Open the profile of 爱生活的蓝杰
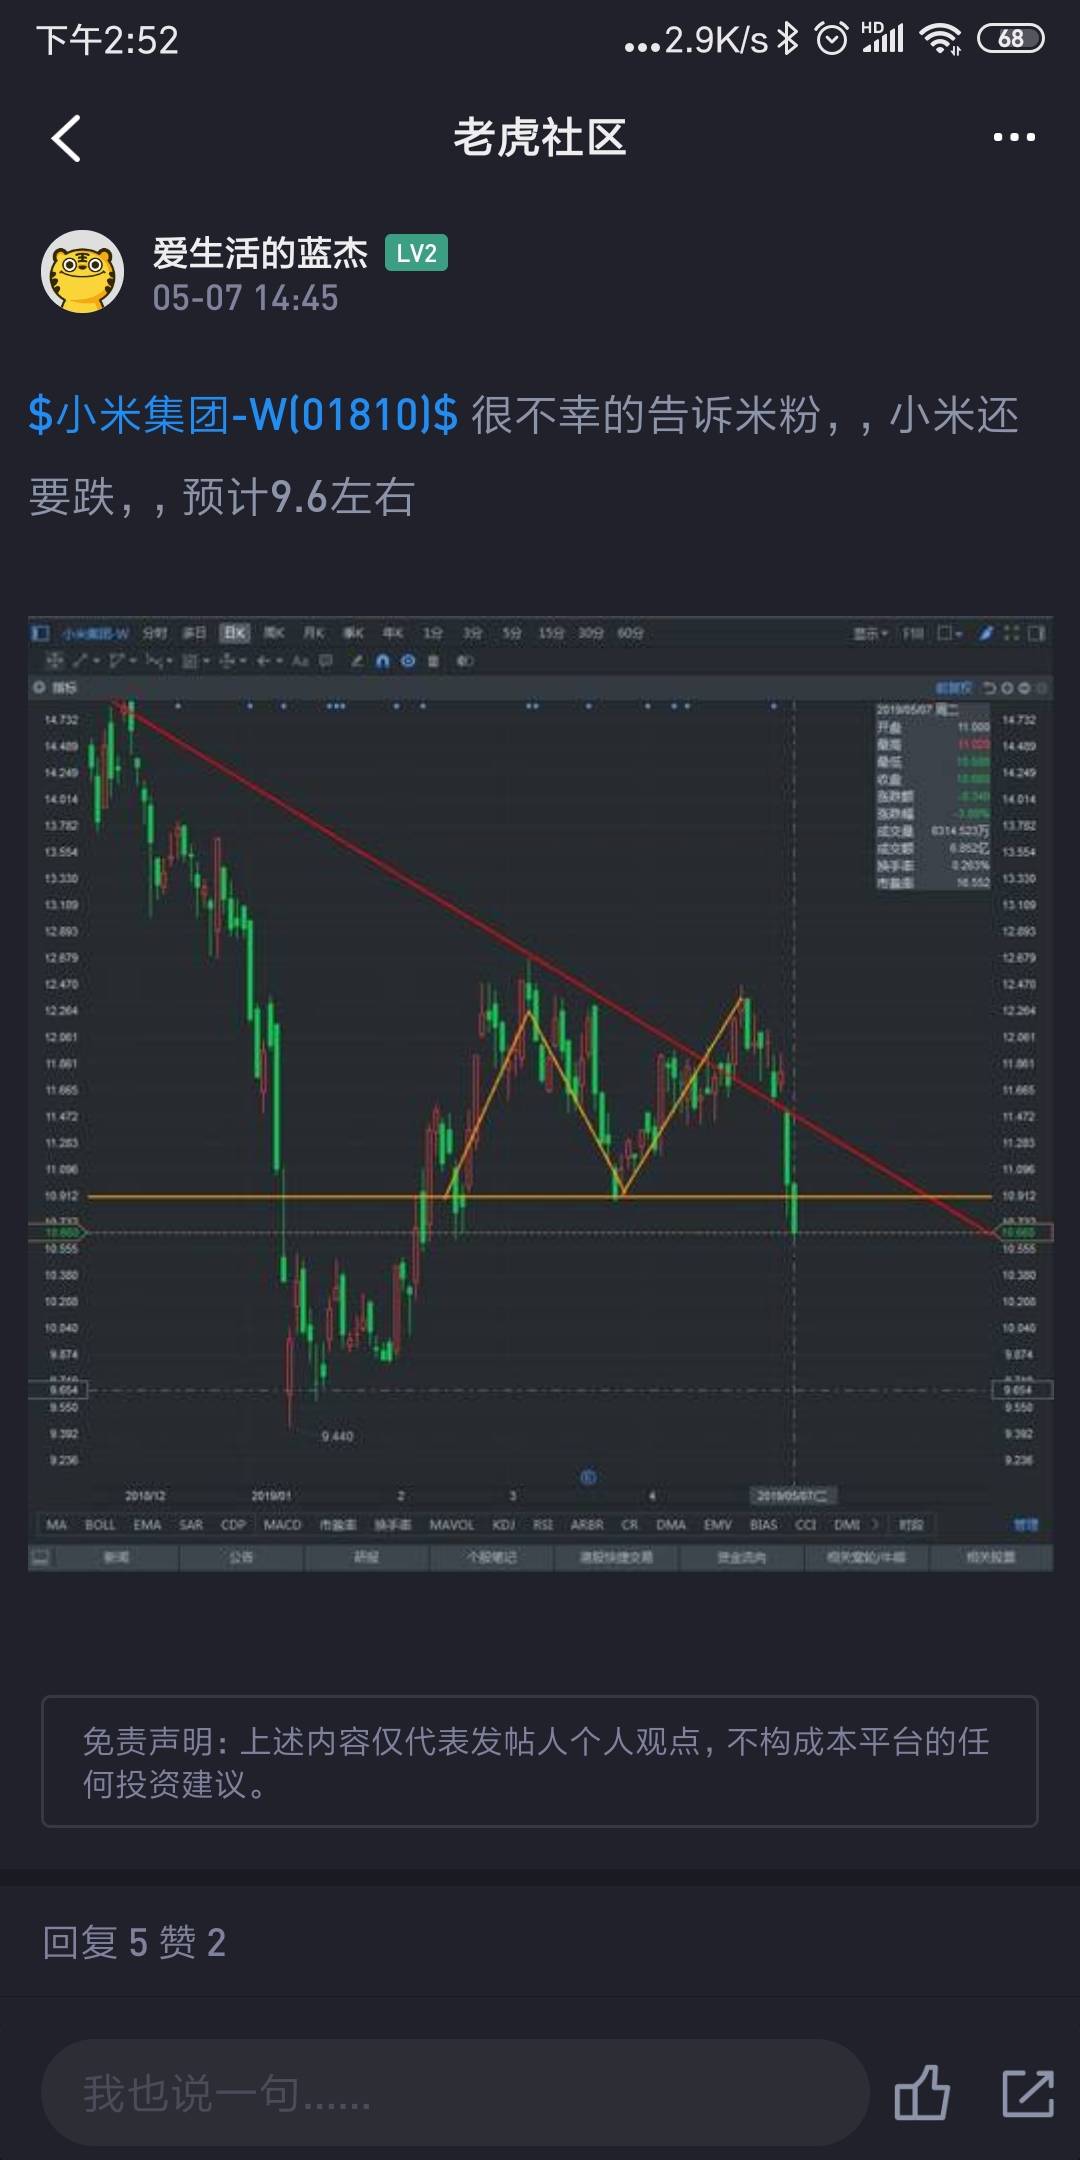Screen dimensions: 1080x2160 point(260,253)
